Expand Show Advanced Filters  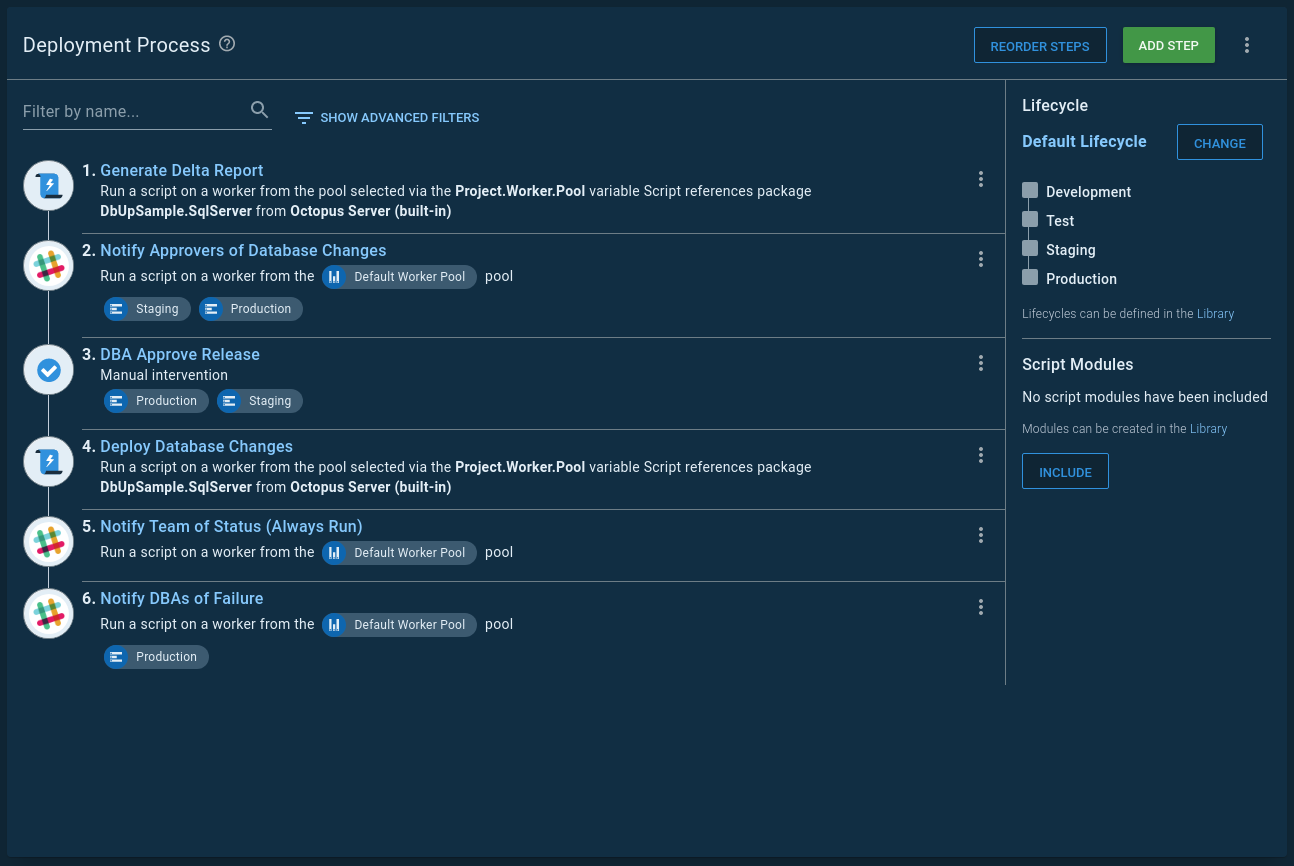399,117
